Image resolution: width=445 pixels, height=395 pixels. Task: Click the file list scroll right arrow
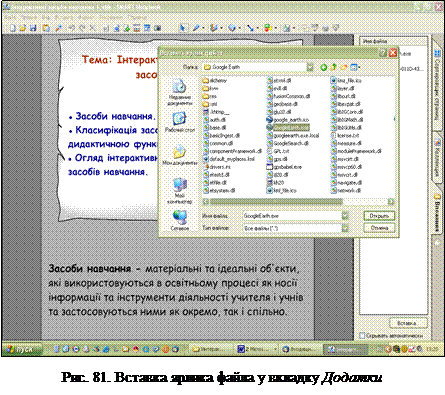pos(391,202)
